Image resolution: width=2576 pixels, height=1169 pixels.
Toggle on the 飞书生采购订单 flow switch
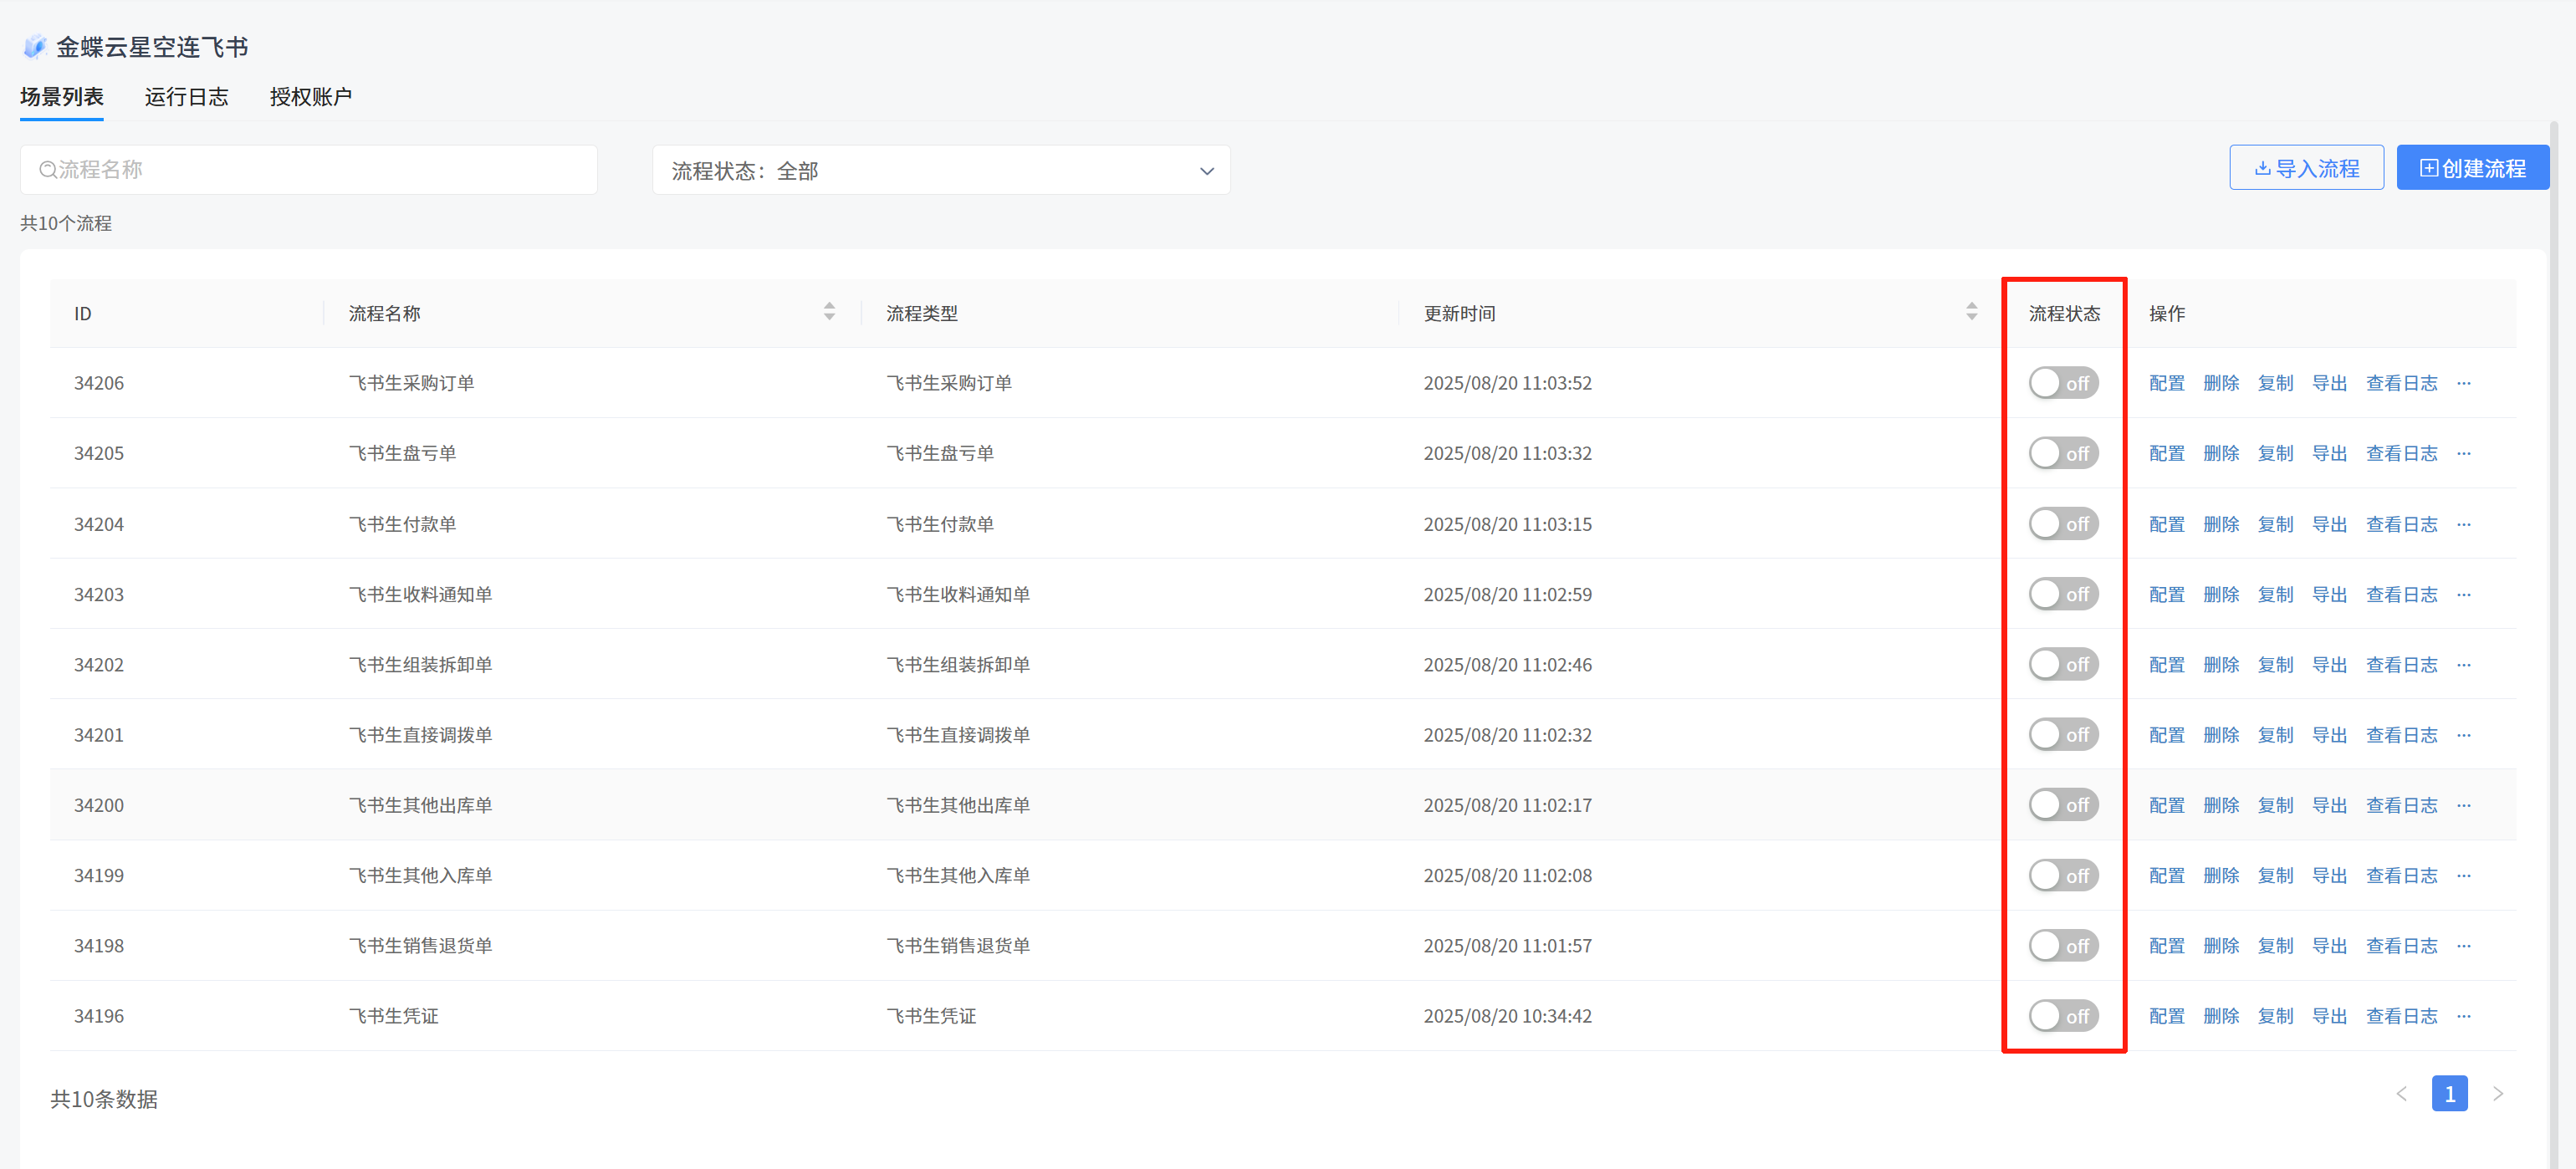2063,383
